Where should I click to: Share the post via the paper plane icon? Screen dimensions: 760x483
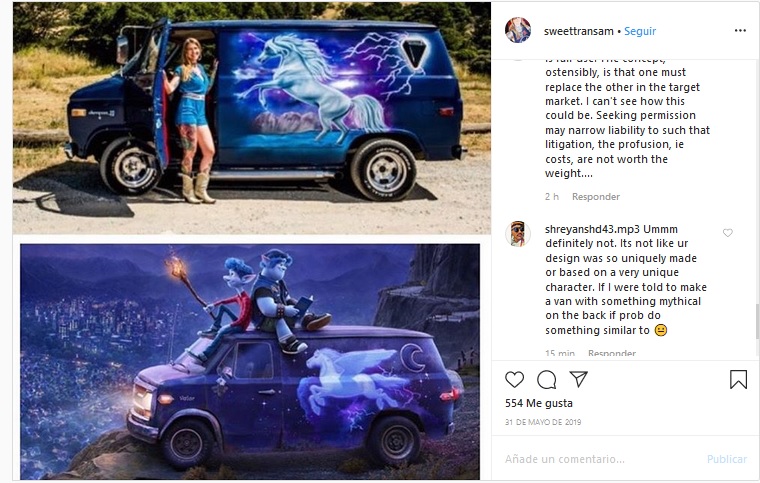click(x=578, y=379)
